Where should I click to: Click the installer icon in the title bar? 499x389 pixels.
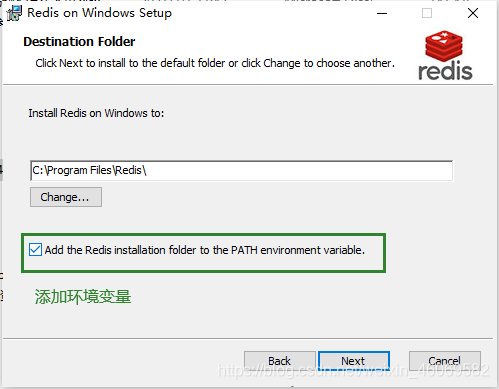point(14,13)
